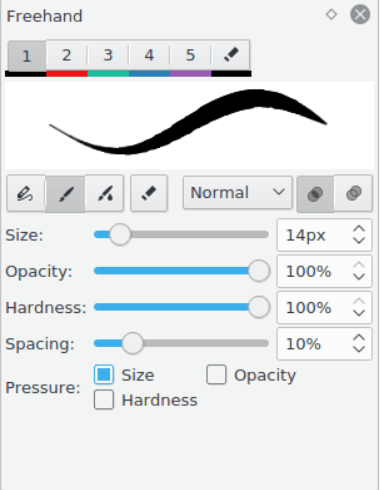The width and height of the screenshot is (380, 490).
Task: Select the smudge brush mode icon
Action: coord(105,193)
